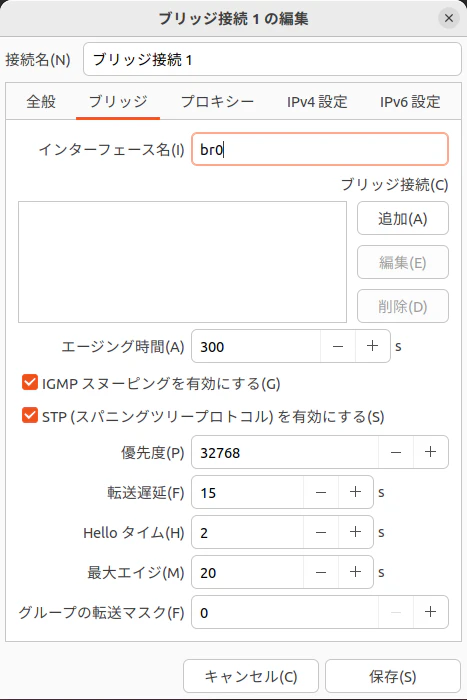This screenshot has height=700, width=467.
Task: Go to IPv6 設定 tab
Action: click(x=410, y=102)
